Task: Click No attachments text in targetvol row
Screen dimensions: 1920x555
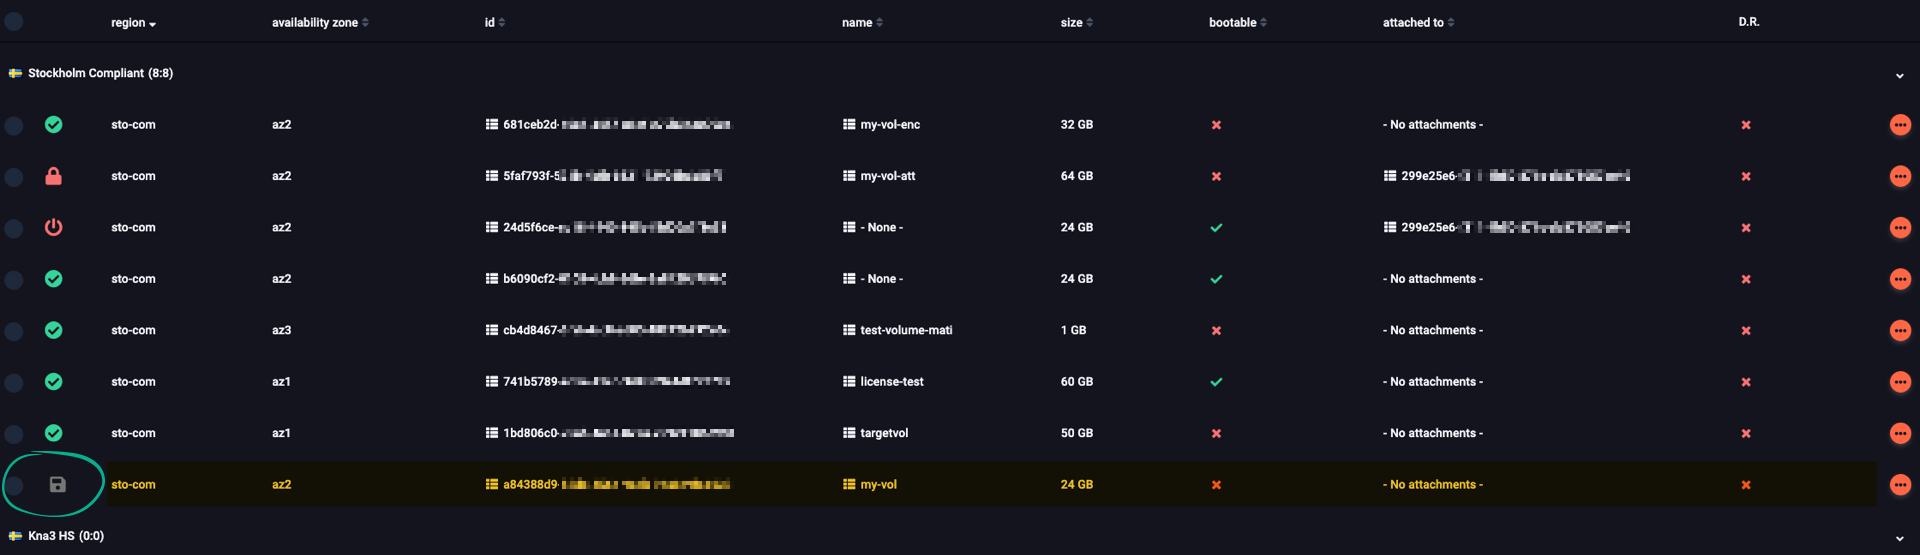Action: [x=1433, y=433]
